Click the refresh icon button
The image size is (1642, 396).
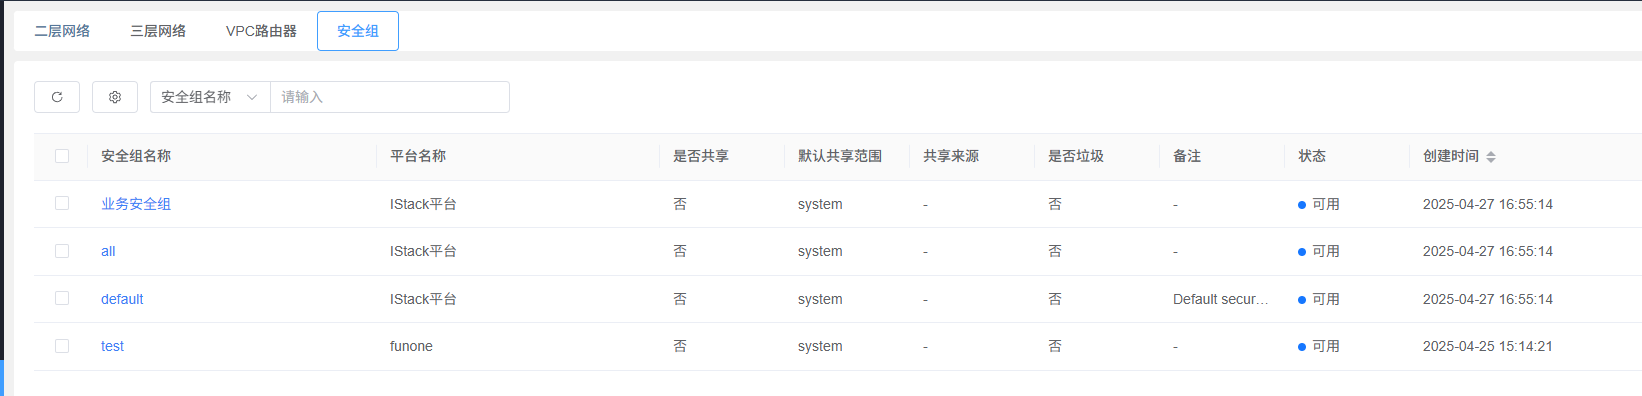pyautogui.click(x=57, y=97)
